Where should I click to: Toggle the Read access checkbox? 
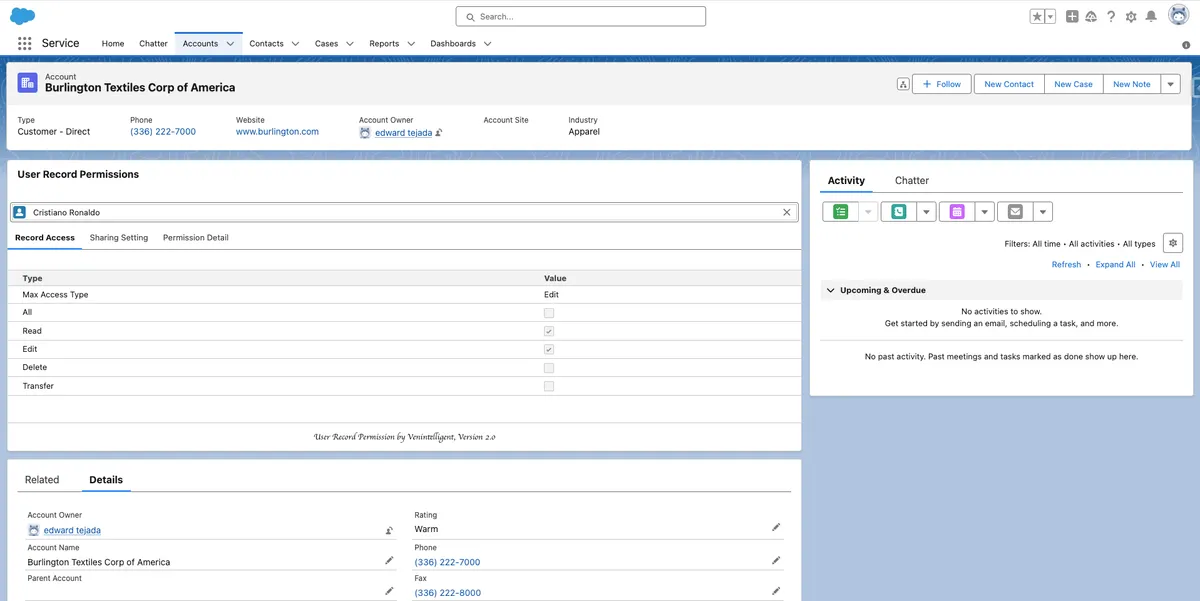549,331
